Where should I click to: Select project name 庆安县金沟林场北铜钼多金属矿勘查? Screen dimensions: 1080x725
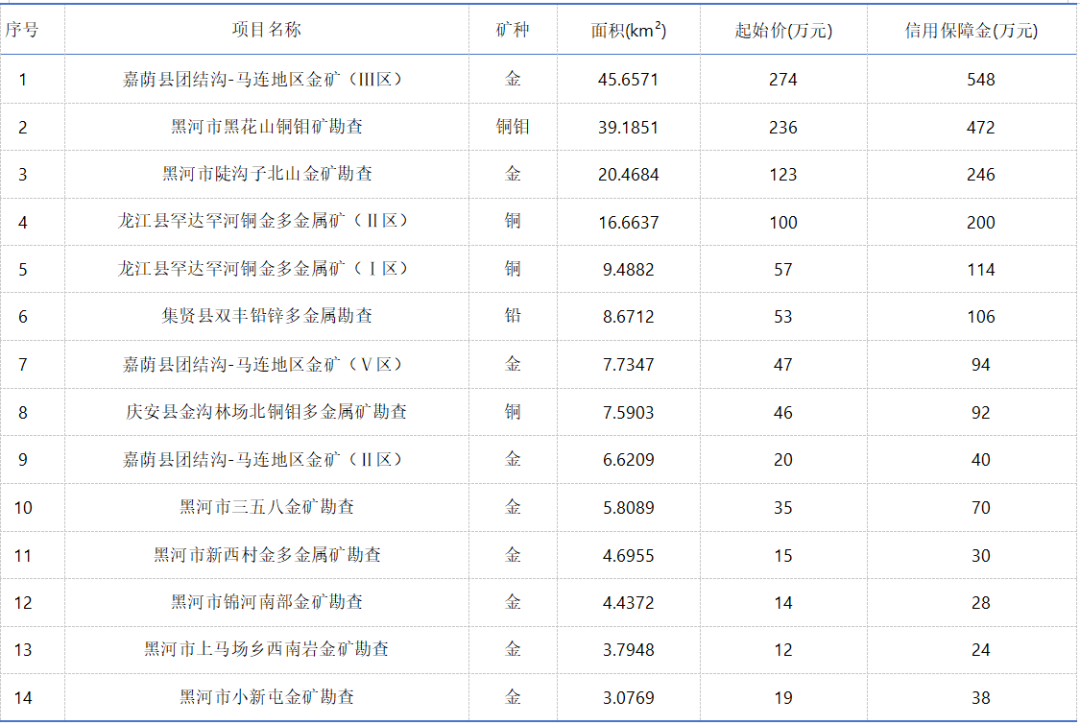(x=267, y=412)
